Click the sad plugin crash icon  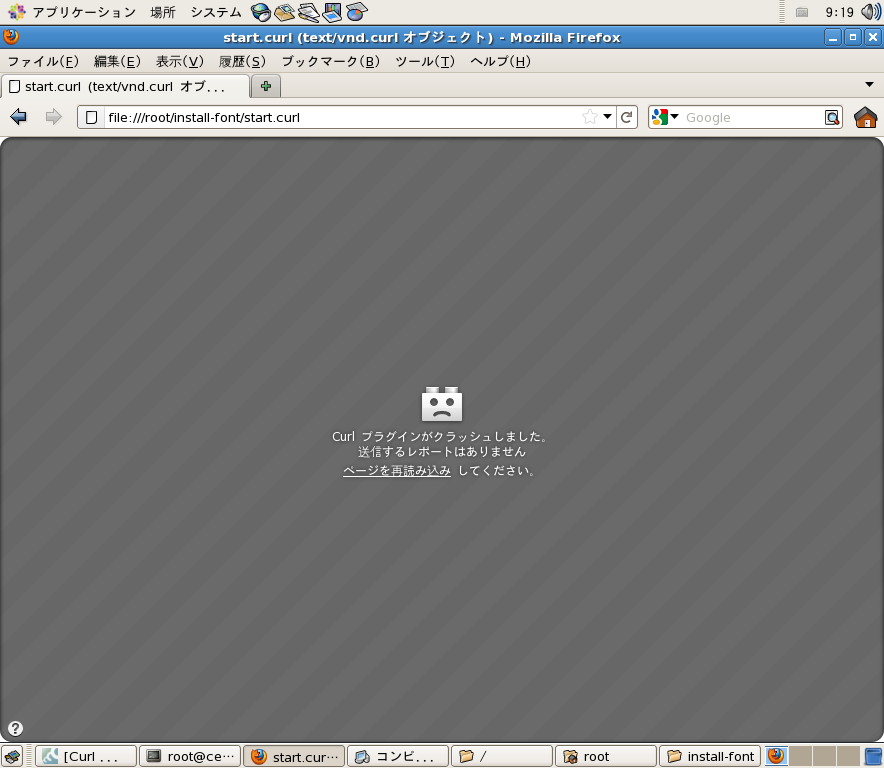(441, 404)
